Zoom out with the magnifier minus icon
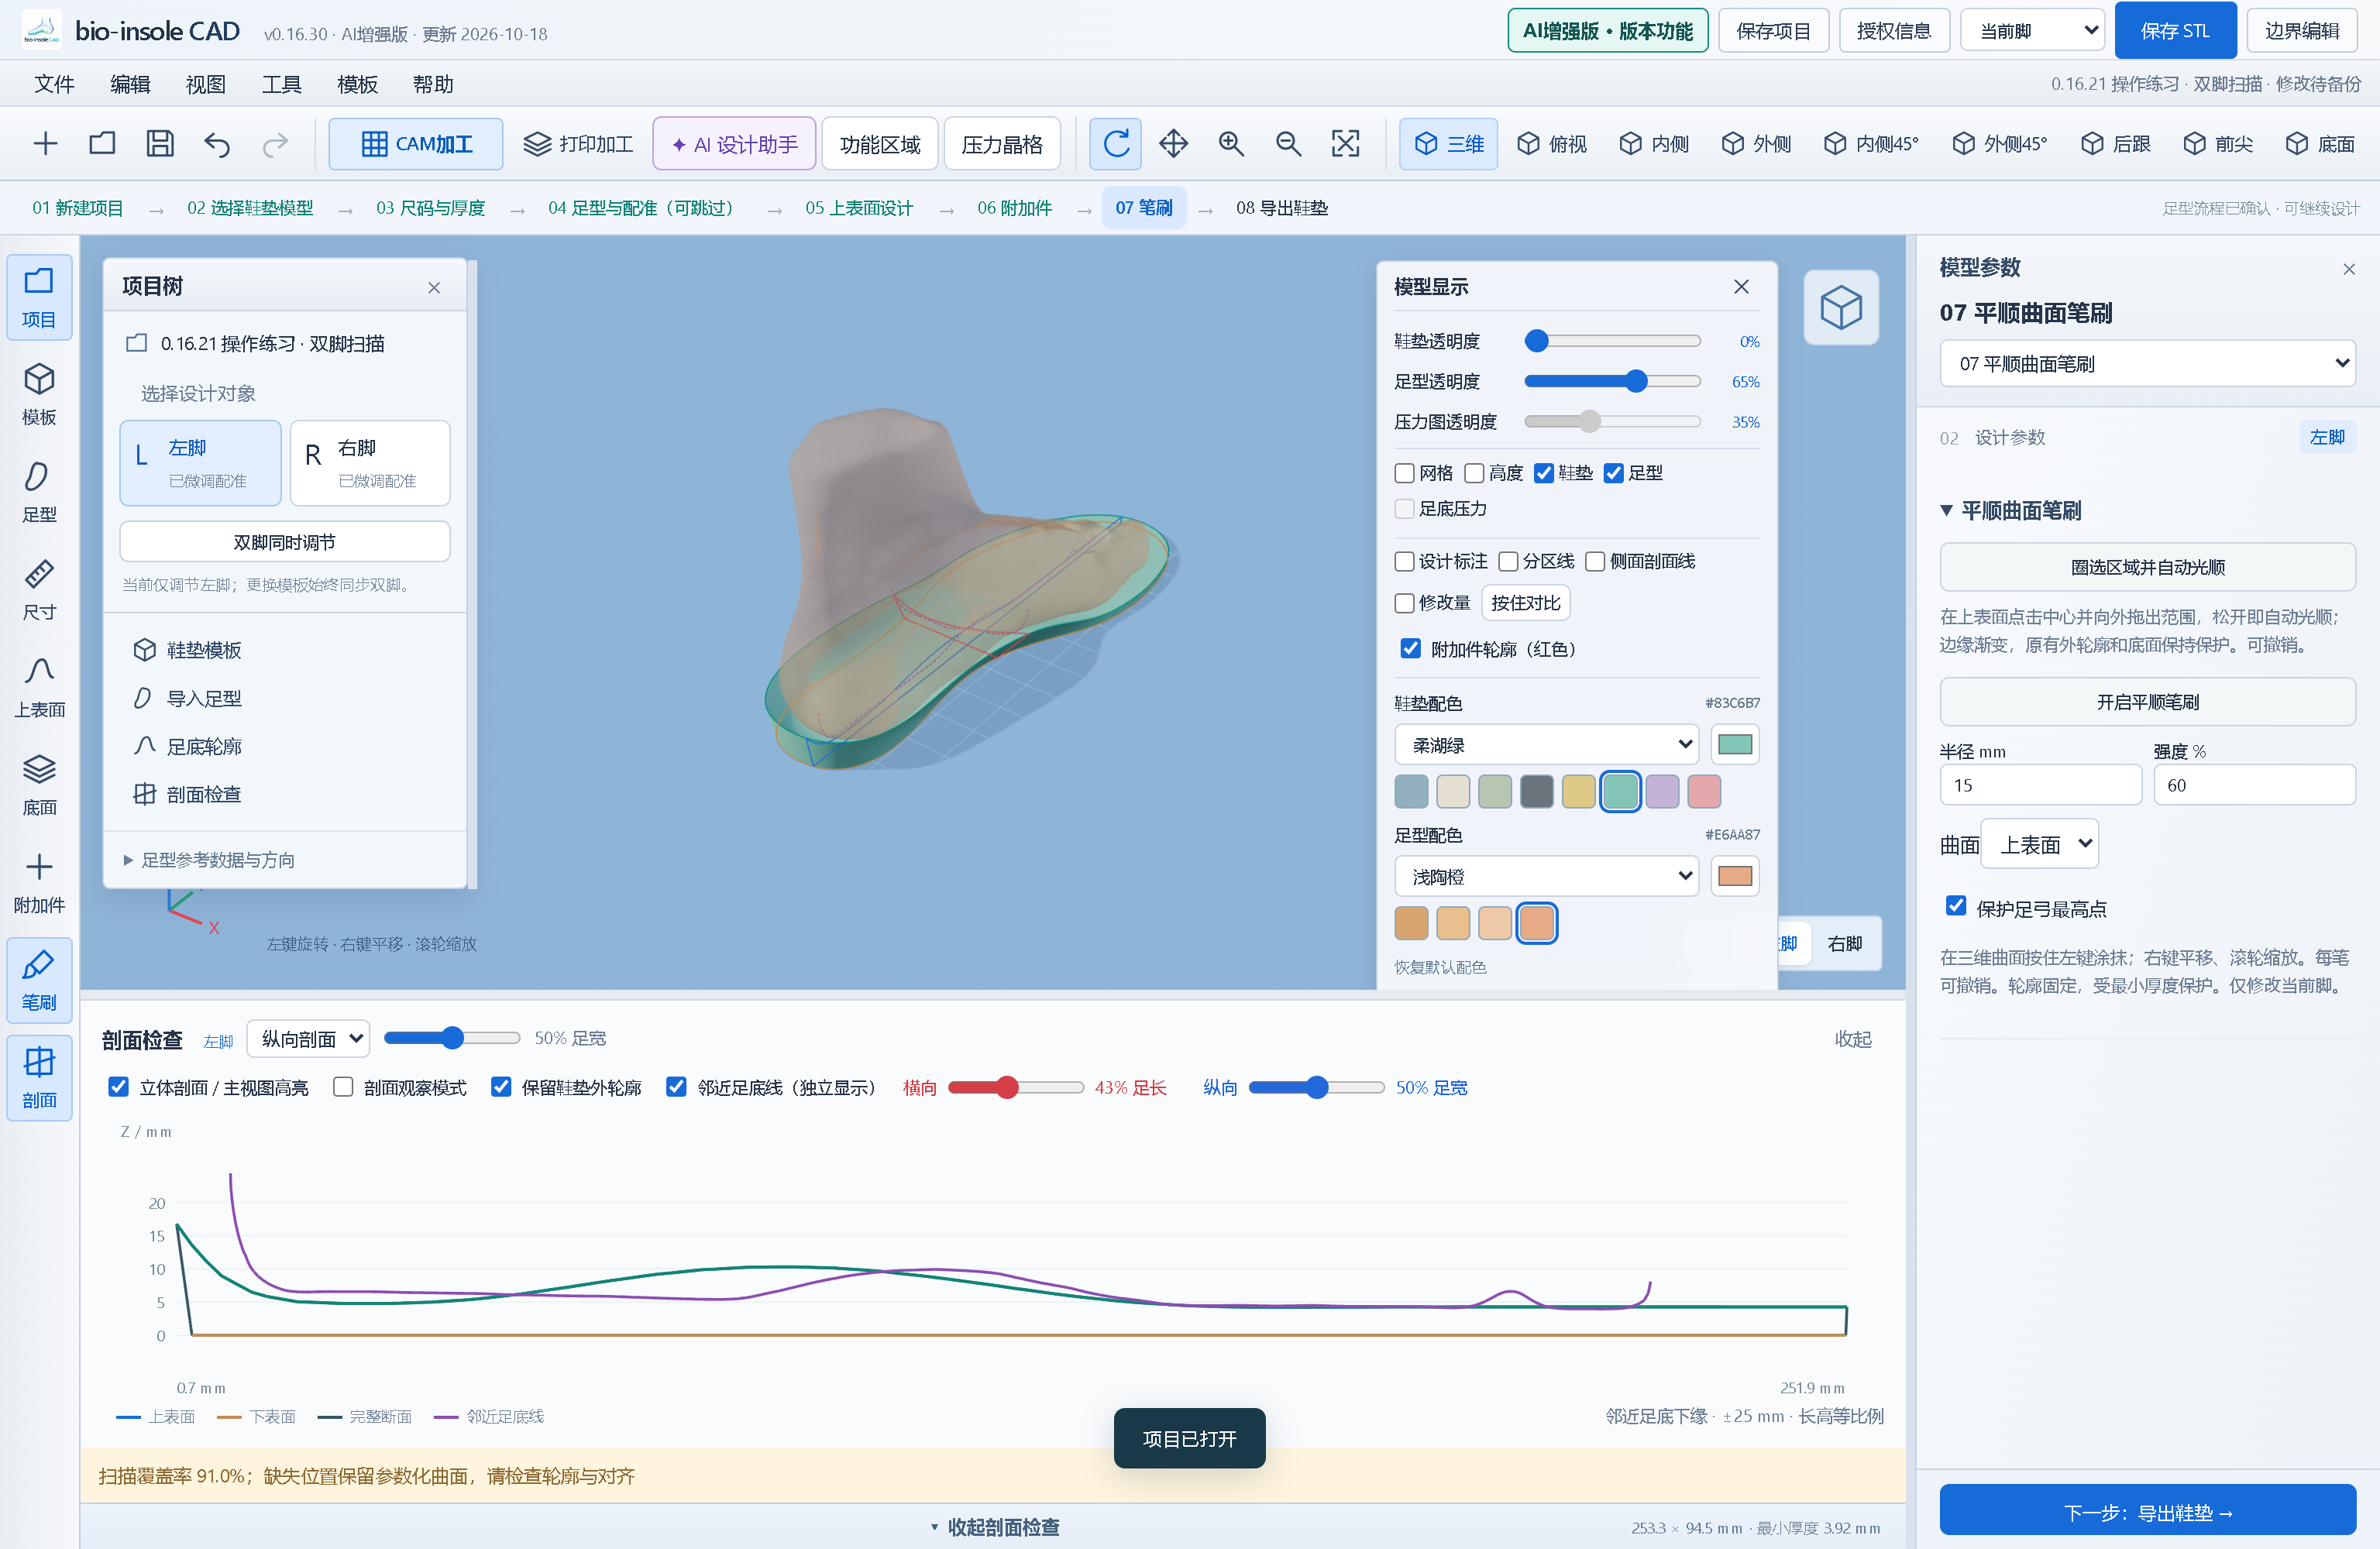 (x=1288, y=143)
